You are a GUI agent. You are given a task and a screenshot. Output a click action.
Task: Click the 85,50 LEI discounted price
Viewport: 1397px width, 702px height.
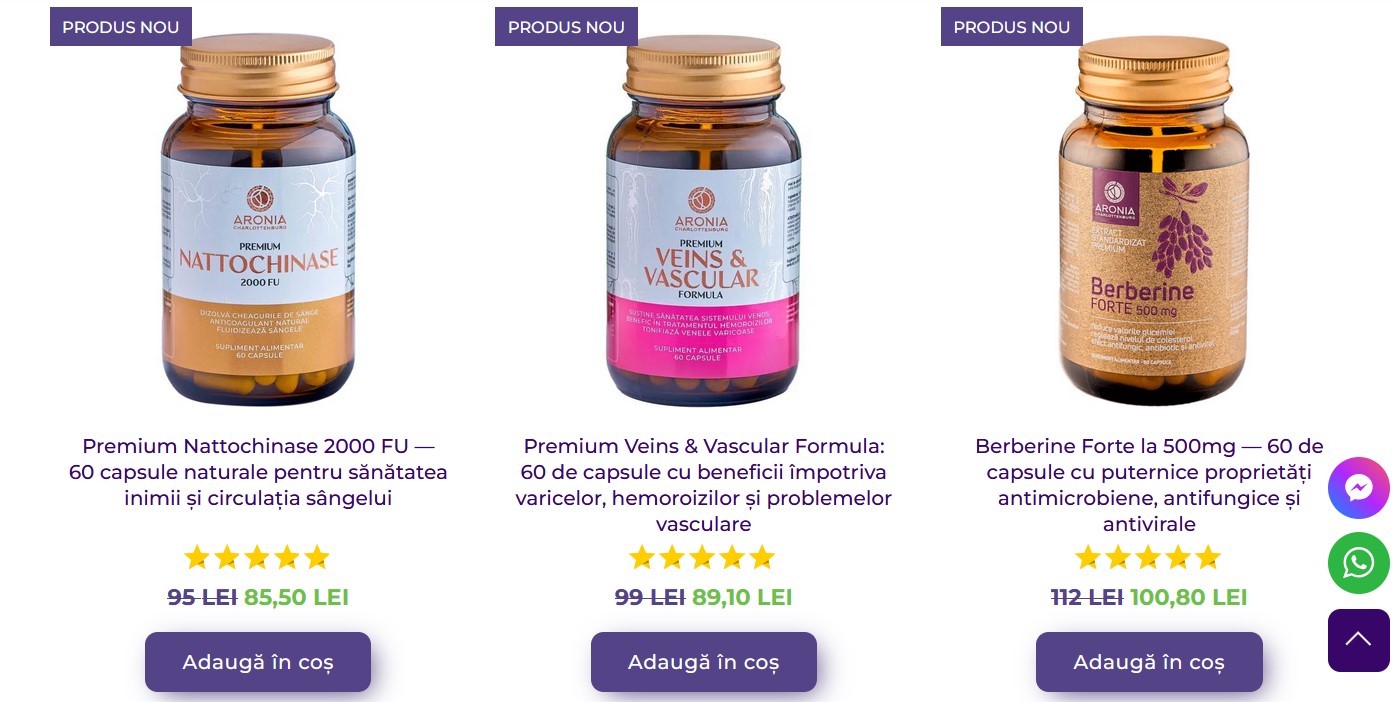[296, 598]
